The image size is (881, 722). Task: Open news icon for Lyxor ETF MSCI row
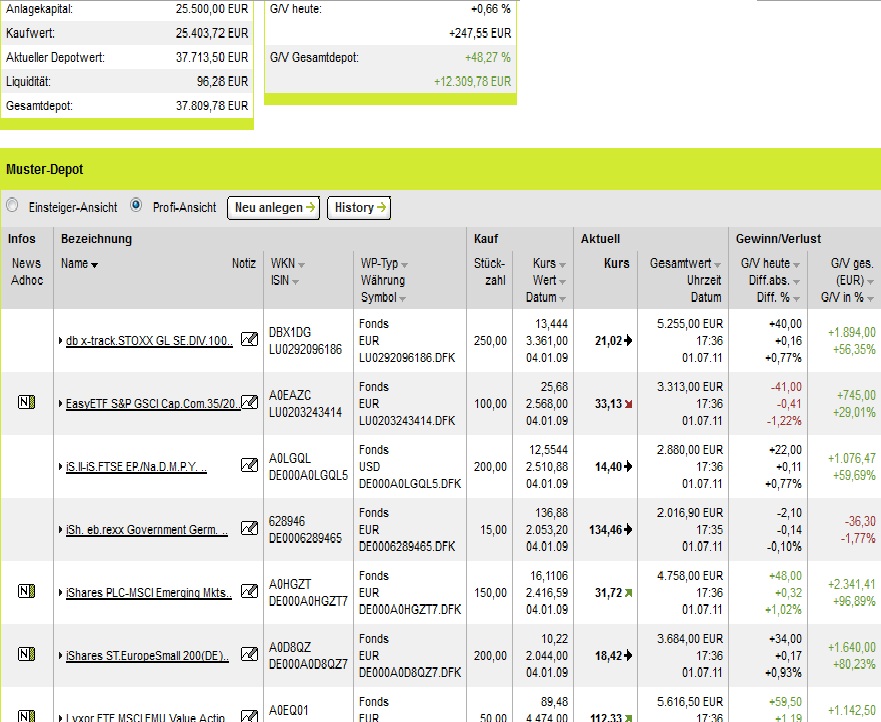[x=26, y=716]
